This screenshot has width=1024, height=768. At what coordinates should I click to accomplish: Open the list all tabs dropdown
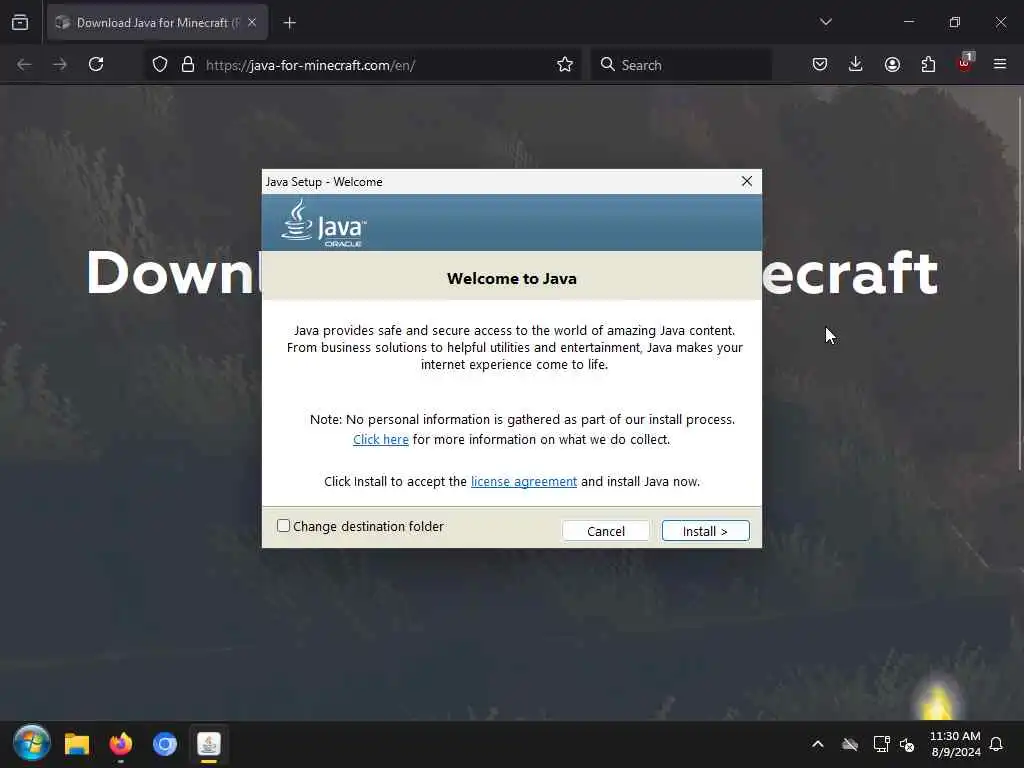click(825, 22)
